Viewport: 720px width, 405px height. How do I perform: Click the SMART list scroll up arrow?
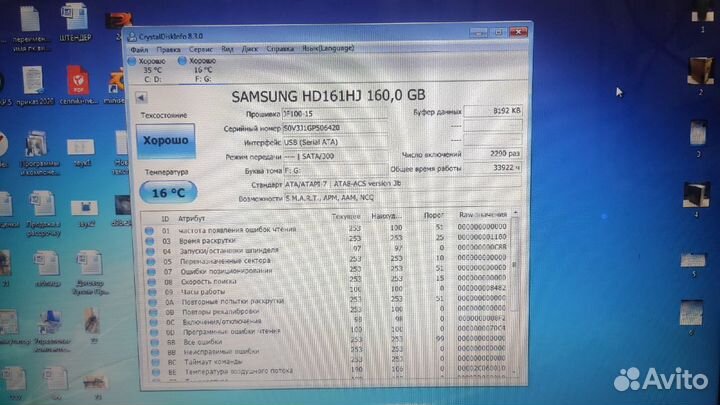[515, 214]
